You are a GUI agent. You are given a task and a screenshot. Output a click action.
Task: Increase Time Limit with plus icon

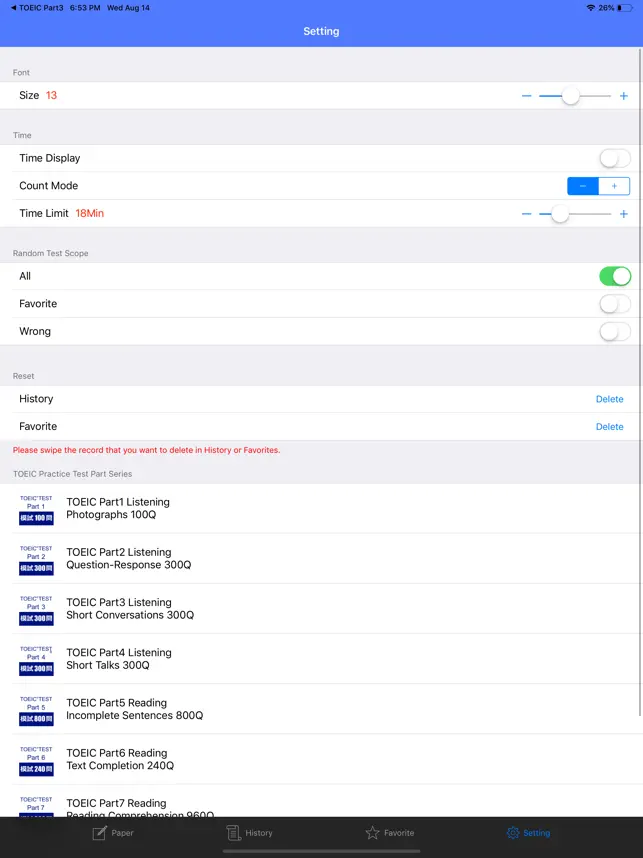623,214
